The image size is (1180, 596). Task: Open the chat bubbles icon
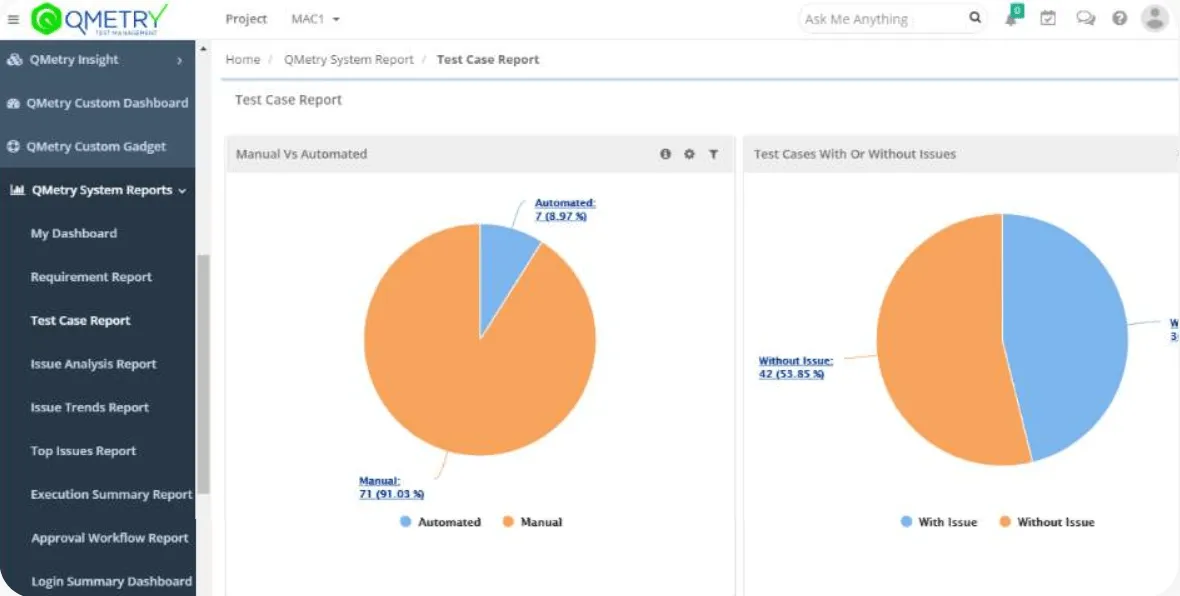pos(1085,18)
